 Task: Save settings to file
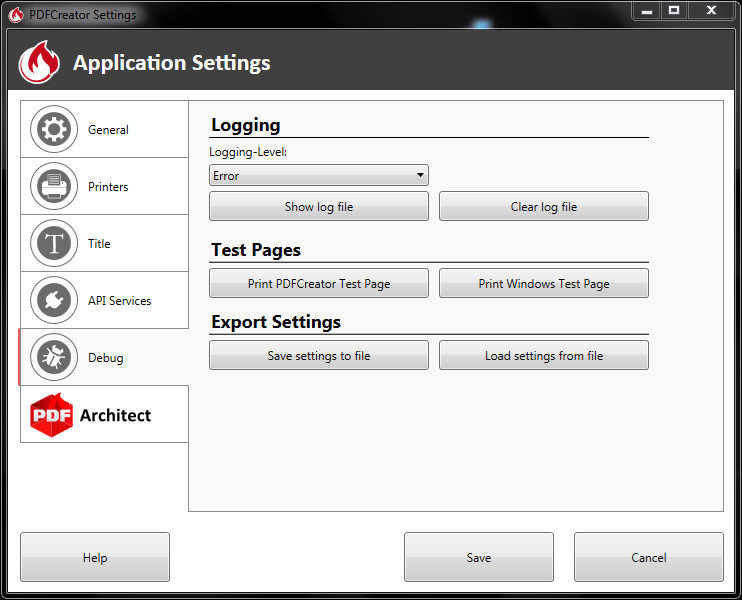click(x=318, y=355)
